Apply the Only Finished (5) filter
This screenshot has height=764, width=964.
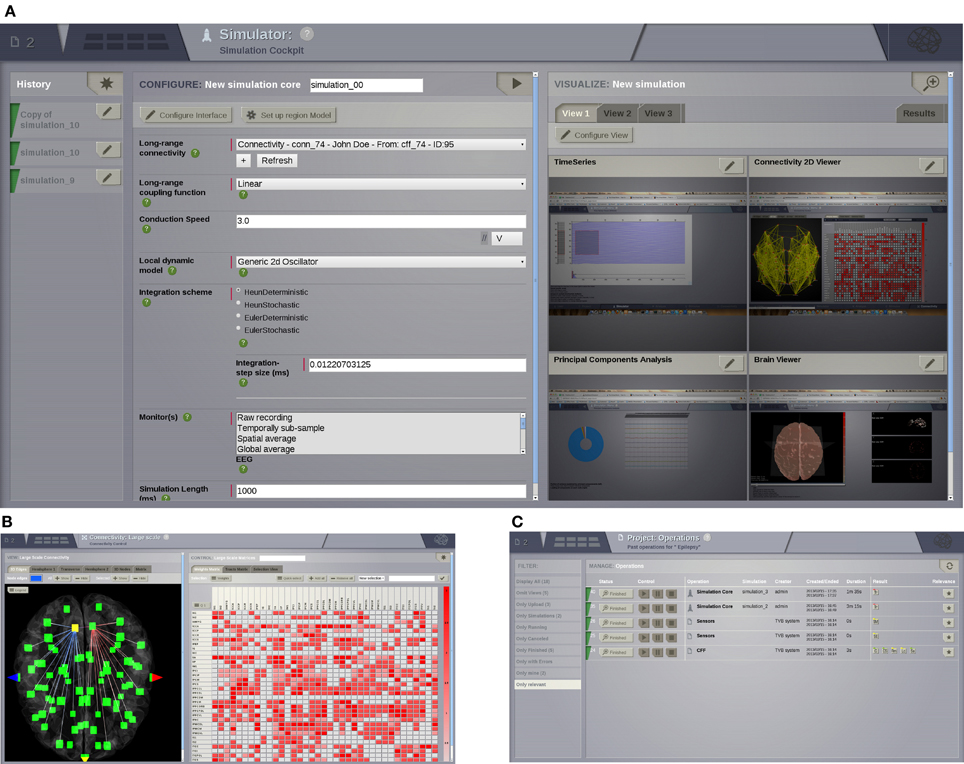tap(548, 650)
